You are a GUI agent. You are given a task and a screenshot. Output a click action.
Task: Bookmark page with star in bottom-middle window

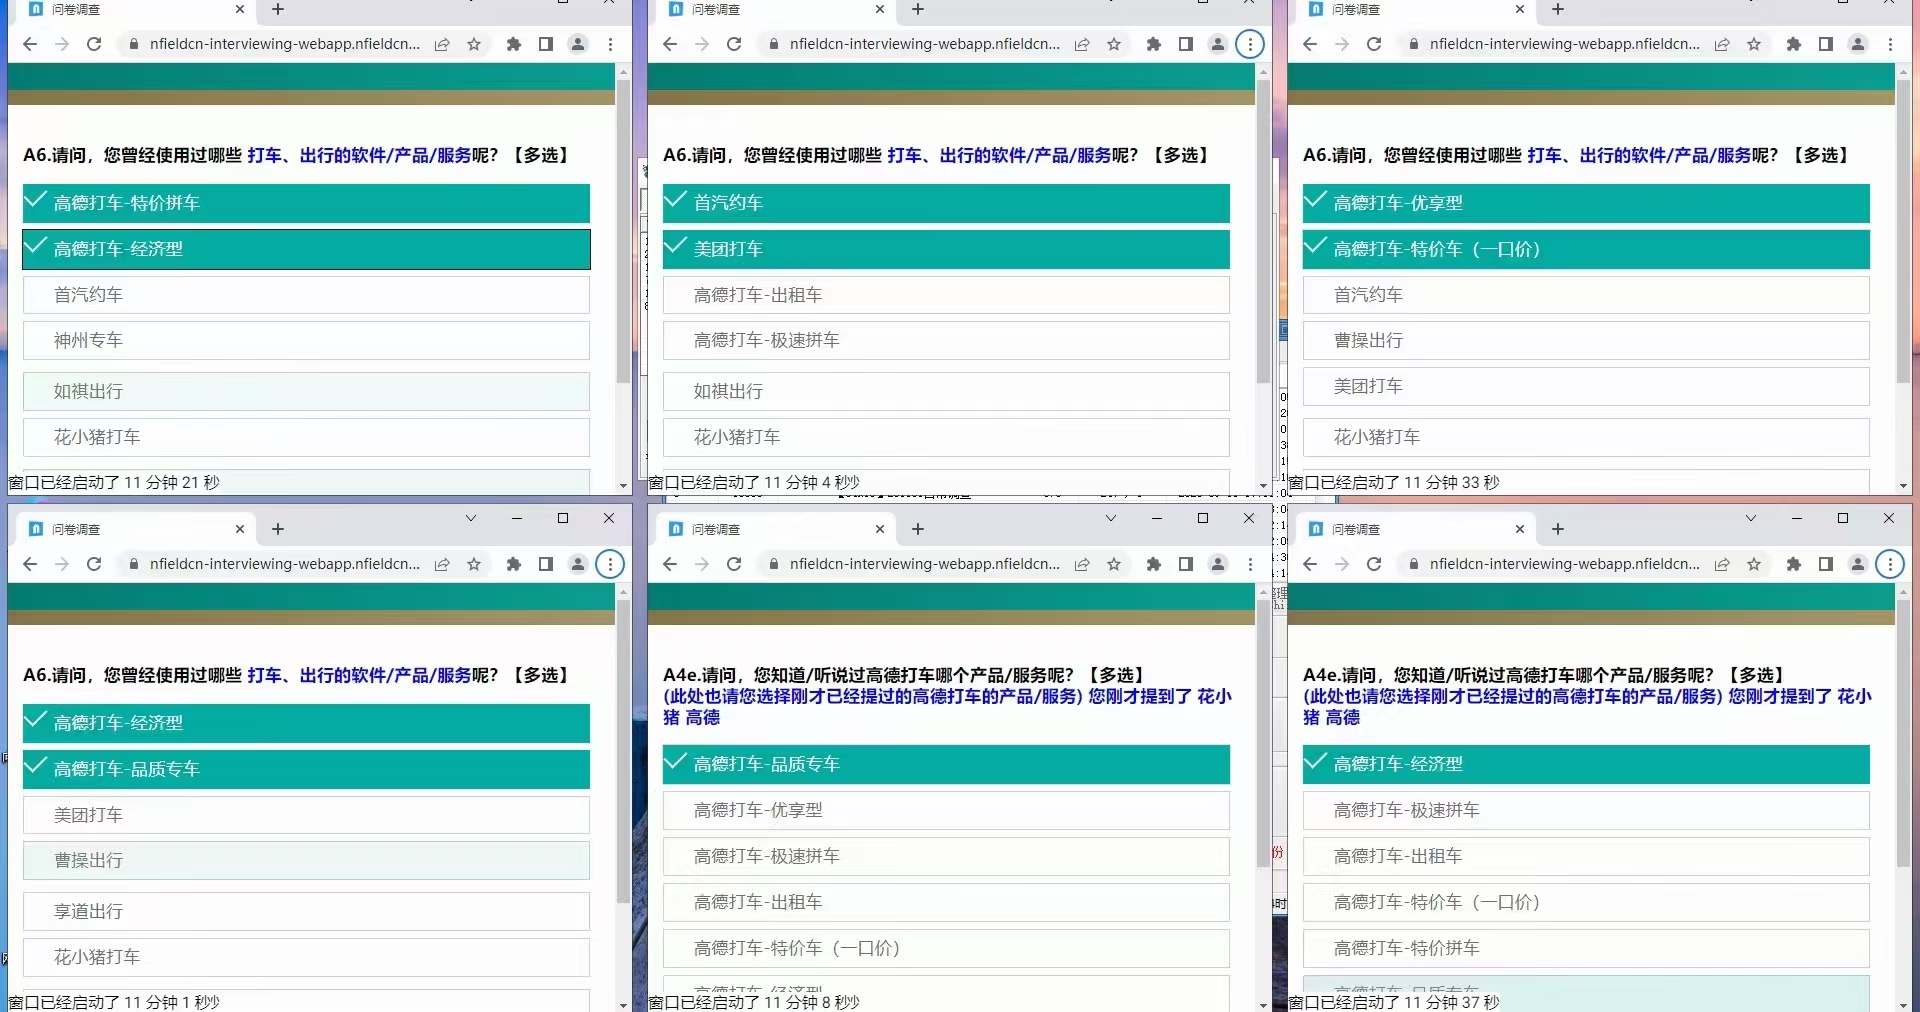[1114, 564]
